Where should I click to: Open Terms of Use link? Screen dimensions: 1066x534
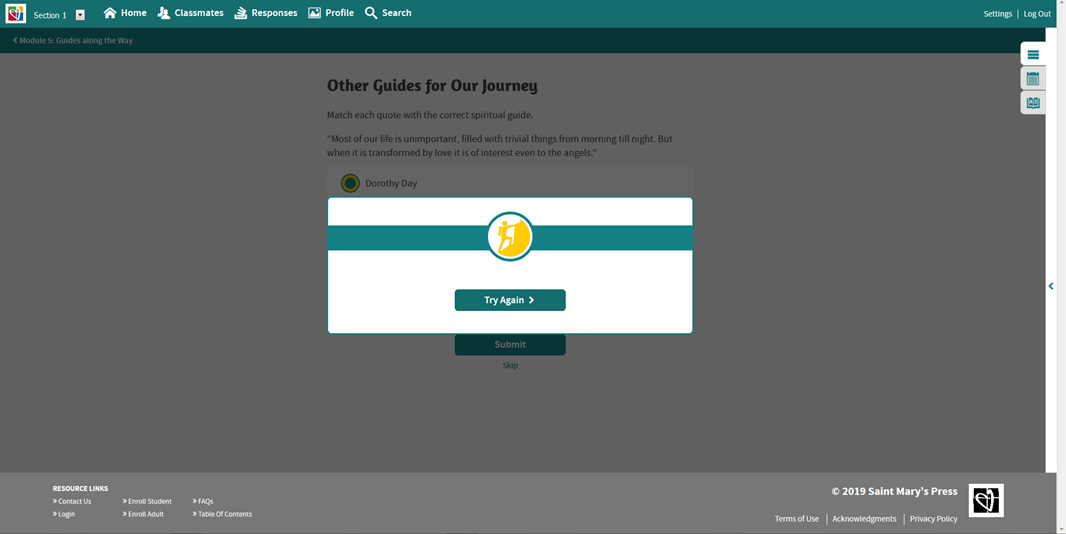pyautogui.click(x=797, y=519)
